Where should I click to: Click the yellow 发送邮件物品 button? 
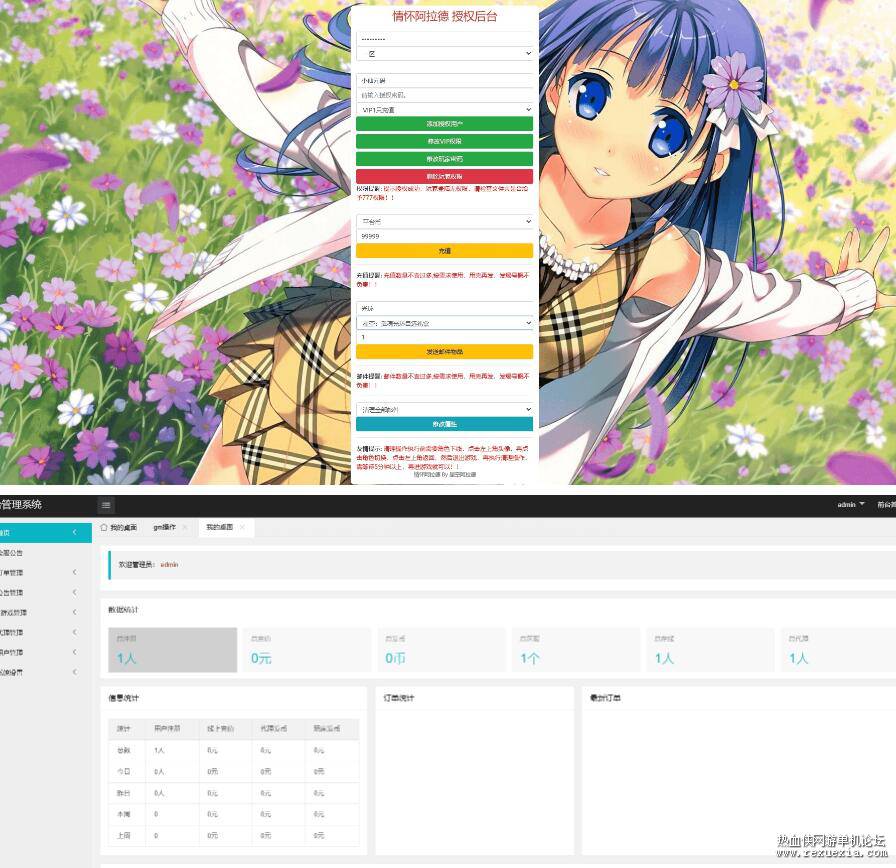[x=445, y=352]
